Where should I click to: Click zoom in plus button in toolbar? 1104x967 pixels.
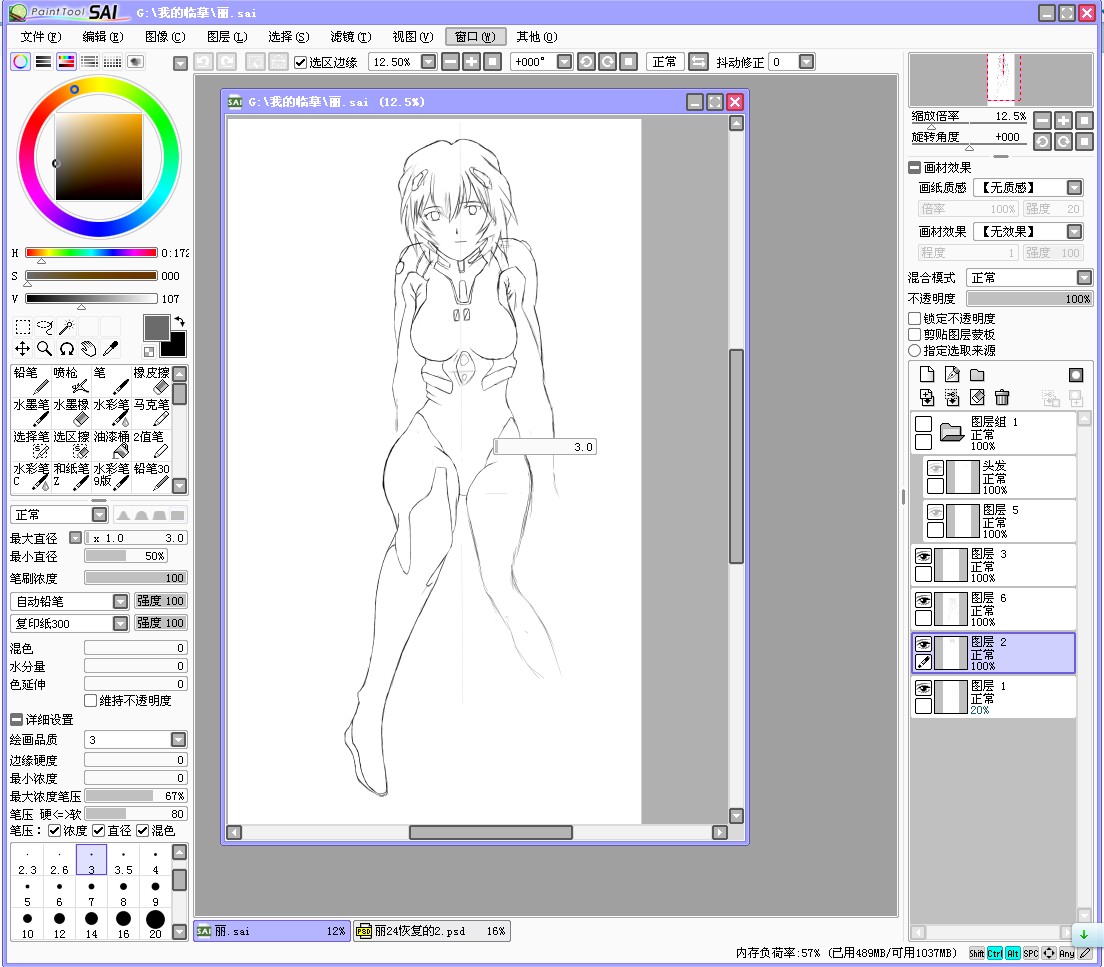471,62
